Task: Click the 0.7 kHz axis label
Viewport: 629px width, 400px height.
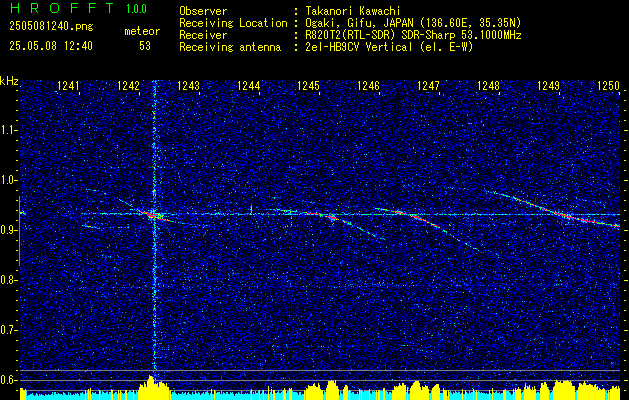Action: (9, 330)
